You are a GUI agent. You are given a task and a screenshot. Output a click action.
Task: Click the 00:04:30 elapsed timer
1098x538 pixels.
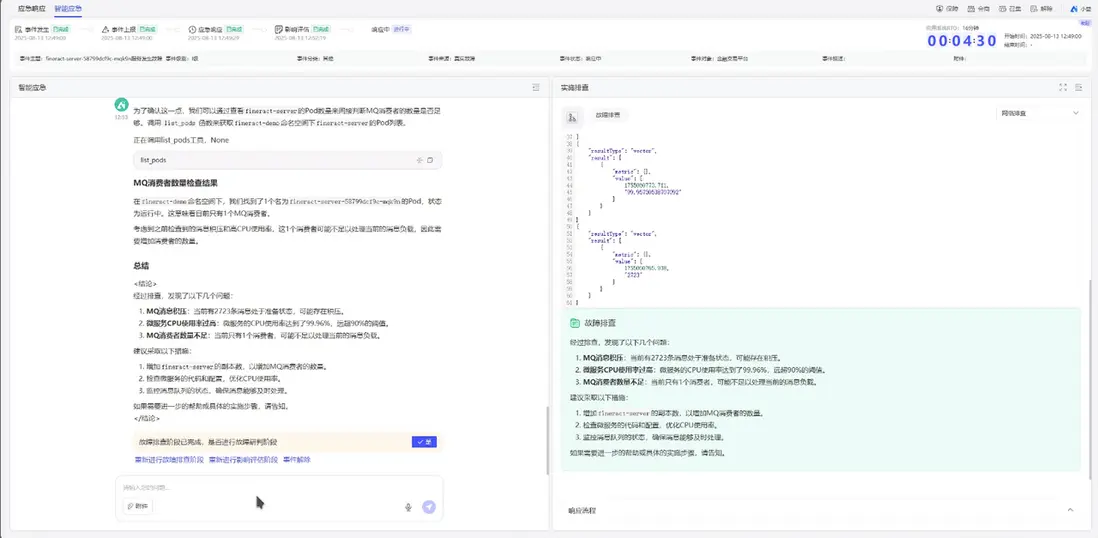(961, 41)
